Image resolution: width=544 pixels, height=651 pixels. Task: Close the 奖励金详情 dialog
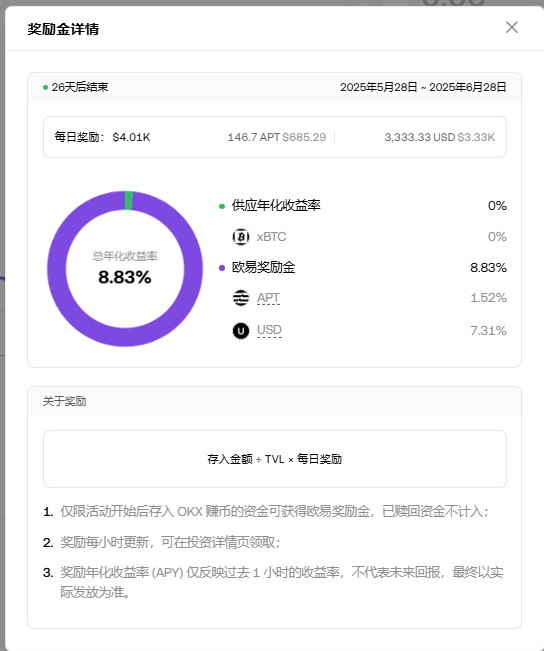(512, 27)
